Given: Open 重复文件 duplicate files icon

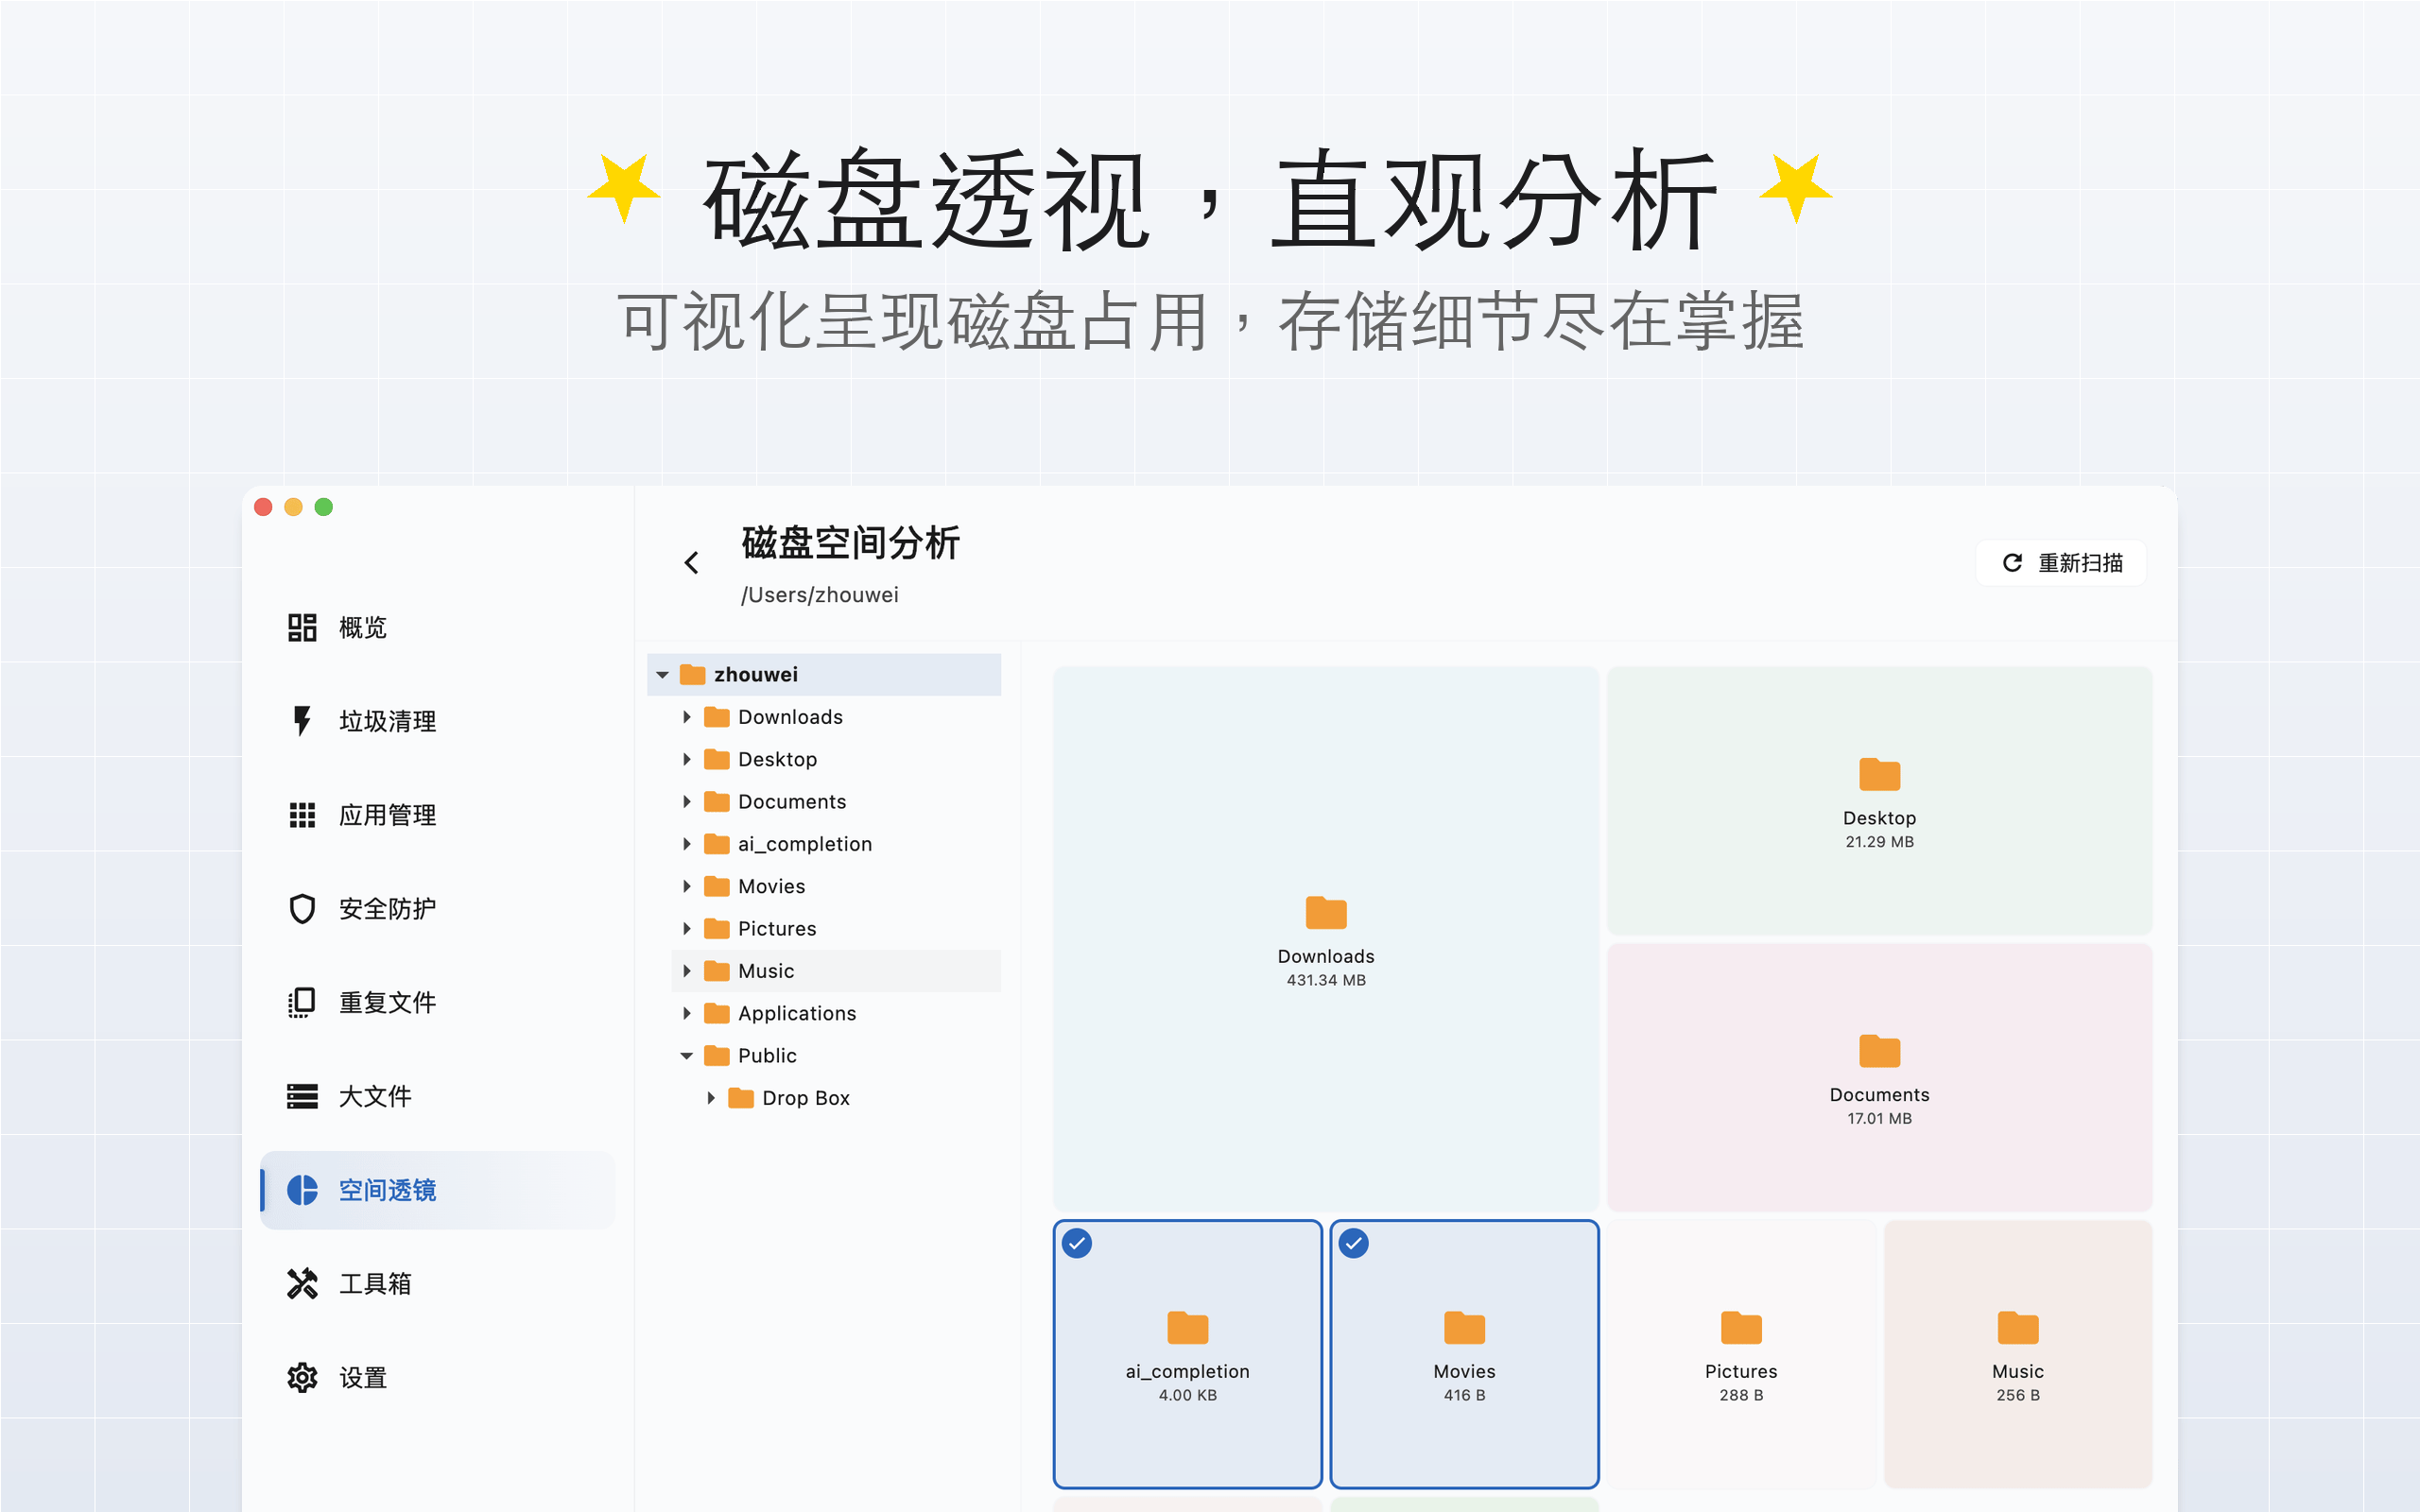Looking at the screenshot, I should click(x=301, y=1002).
